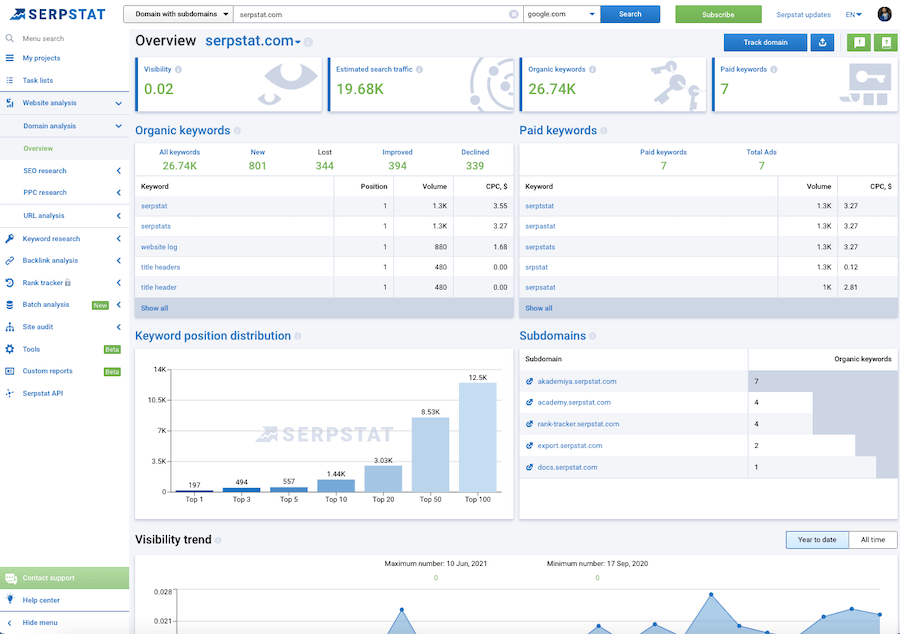
Task: Click the Backlink analysis chain icon
Action: 9,260
